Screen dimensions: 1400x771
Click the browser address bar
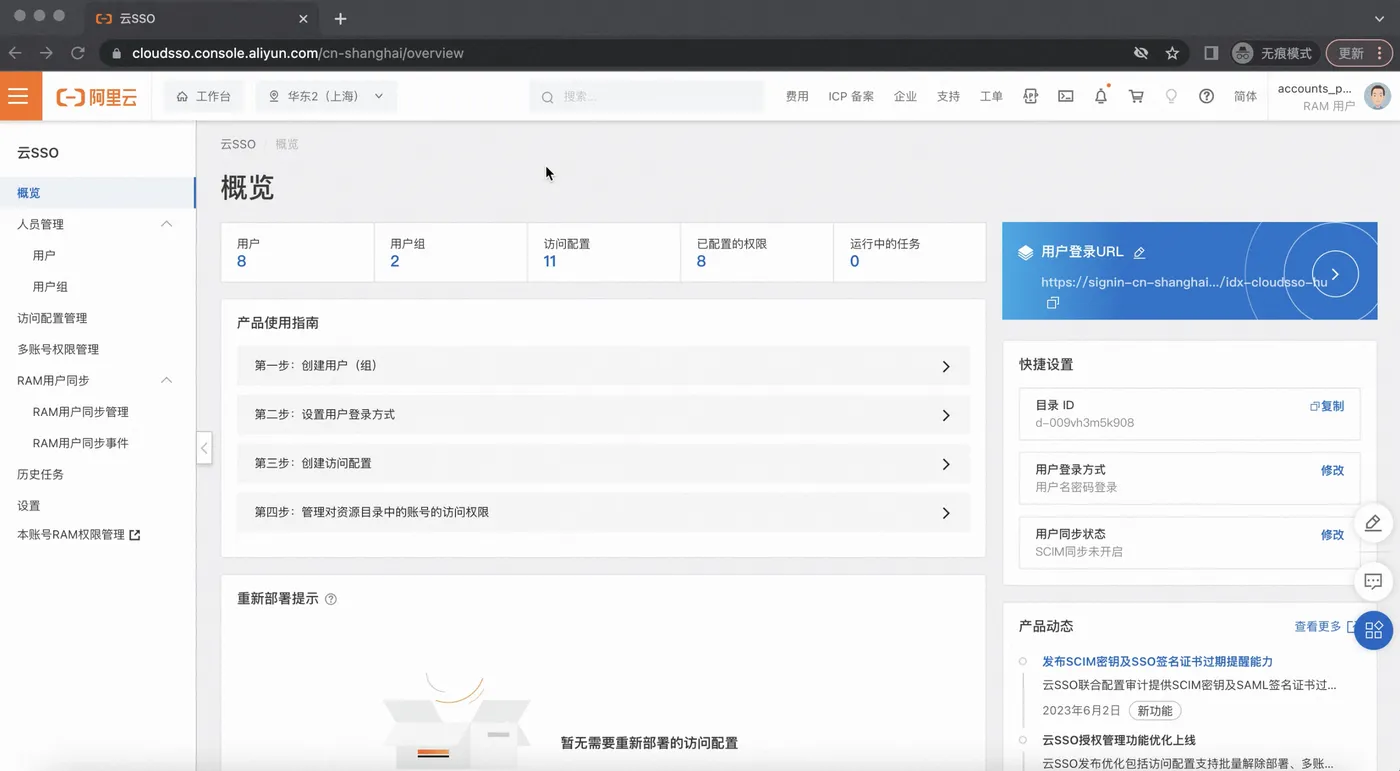pos(620,53)
